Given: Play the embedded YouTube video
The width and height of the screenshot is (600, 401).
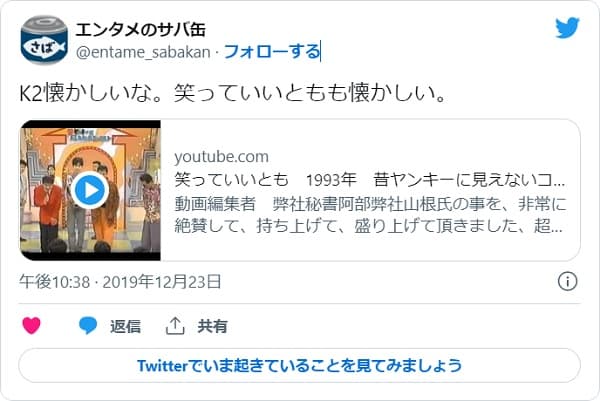Looking at the screenshot, I should click(90, 190).
